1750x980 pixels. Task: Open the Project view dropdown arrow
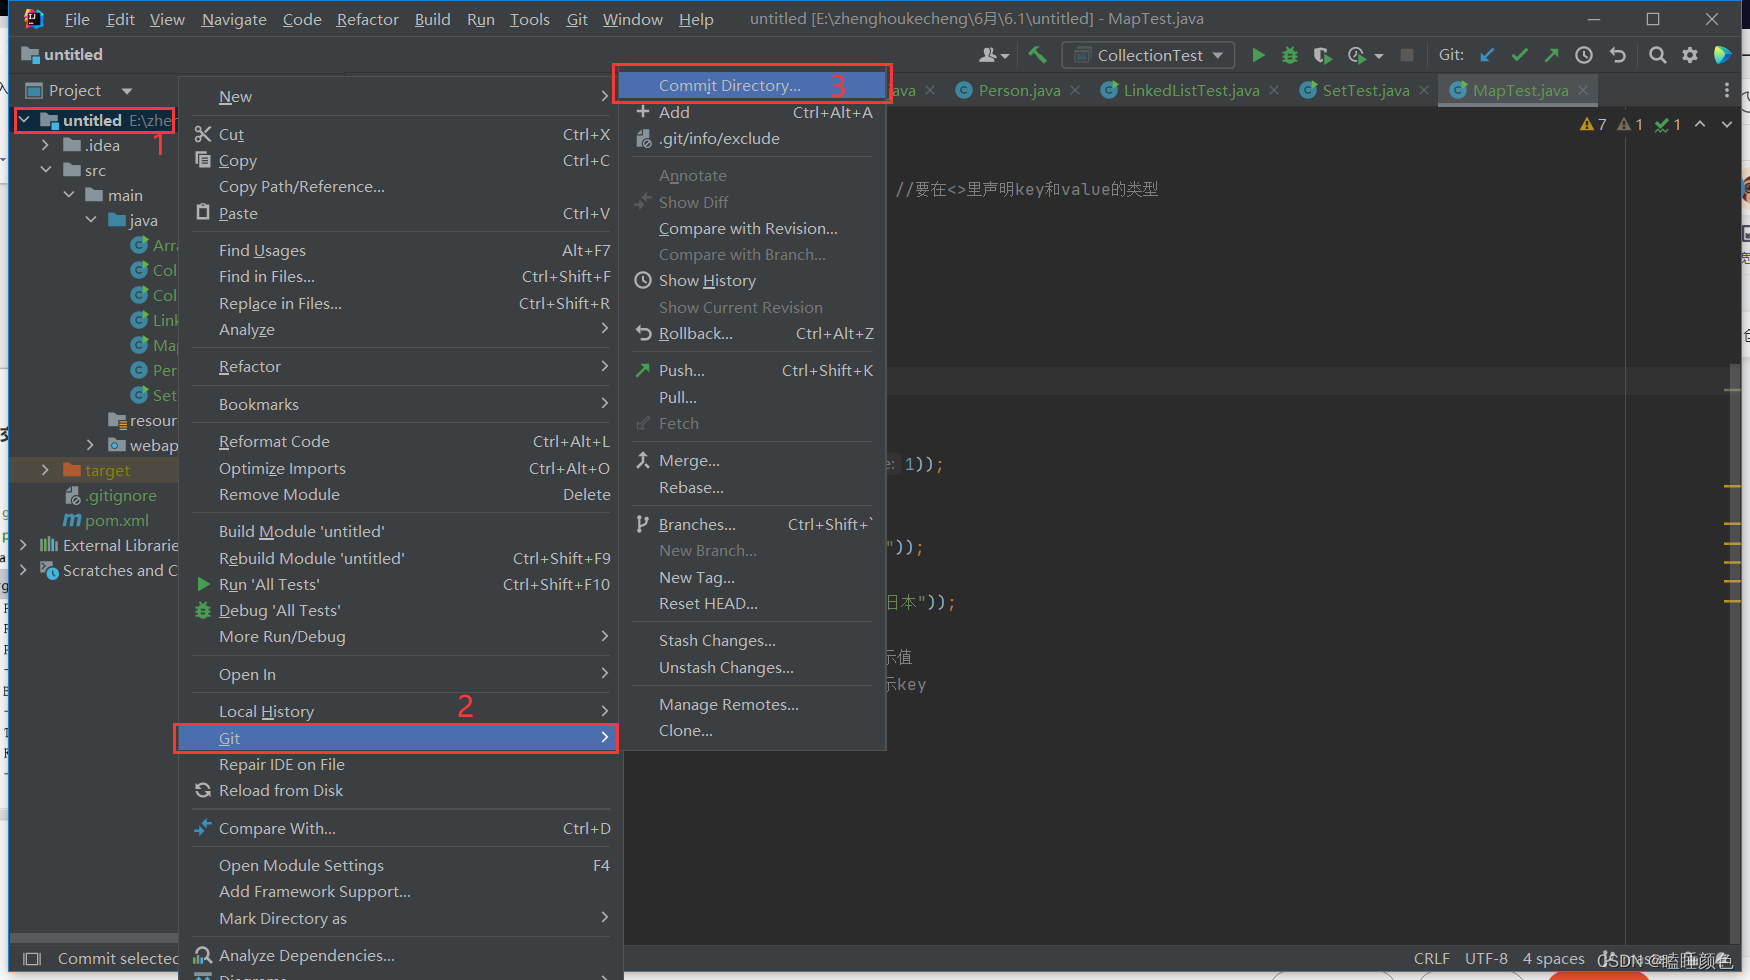127,90
